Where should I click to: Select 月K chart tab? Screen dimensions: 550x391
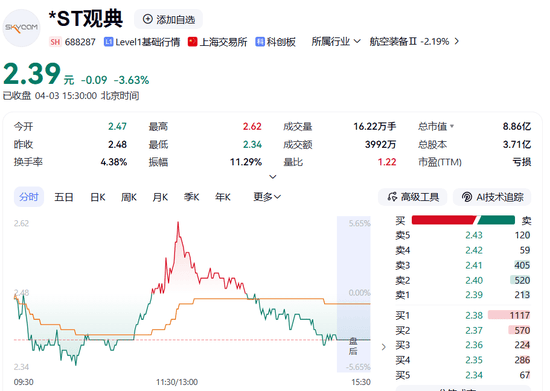160,197
